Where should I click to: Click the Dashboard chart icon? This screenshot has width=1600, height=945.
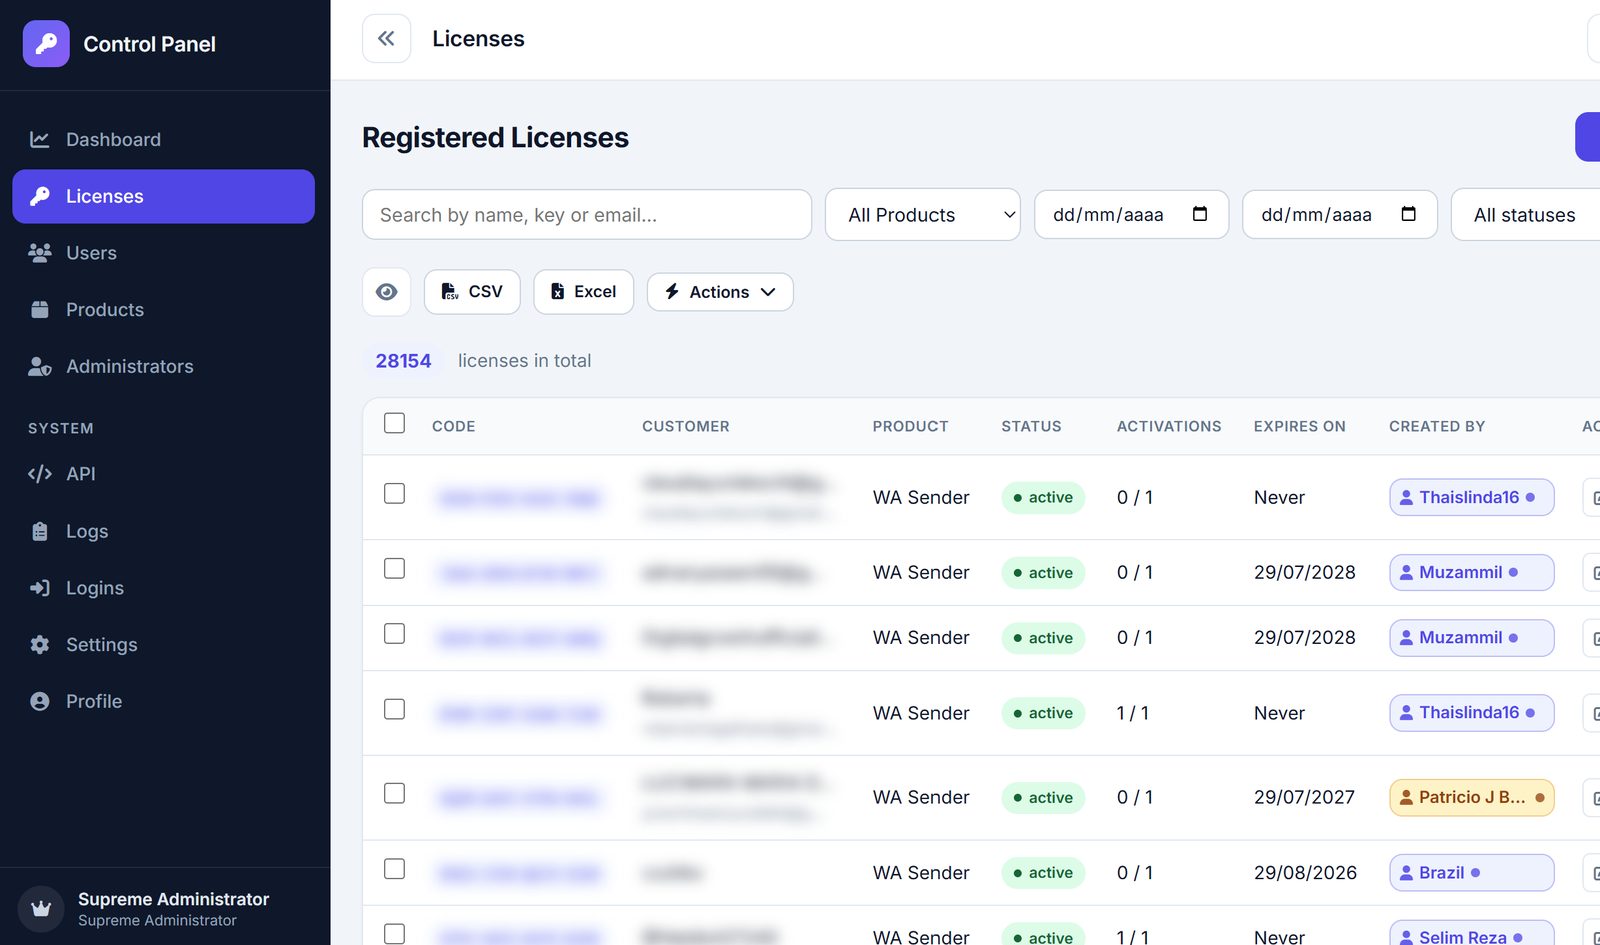[x=40, y=140]
